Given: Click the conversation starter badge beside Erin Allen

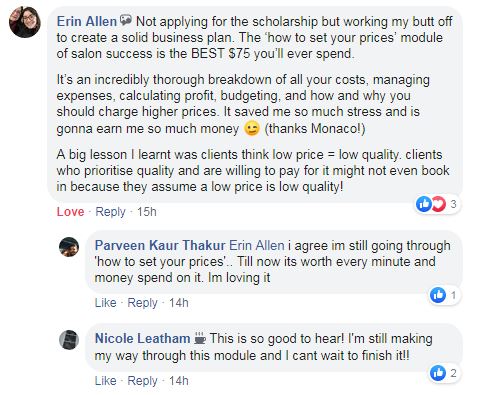Looking at the screenshot, I should tap(126, 21).
